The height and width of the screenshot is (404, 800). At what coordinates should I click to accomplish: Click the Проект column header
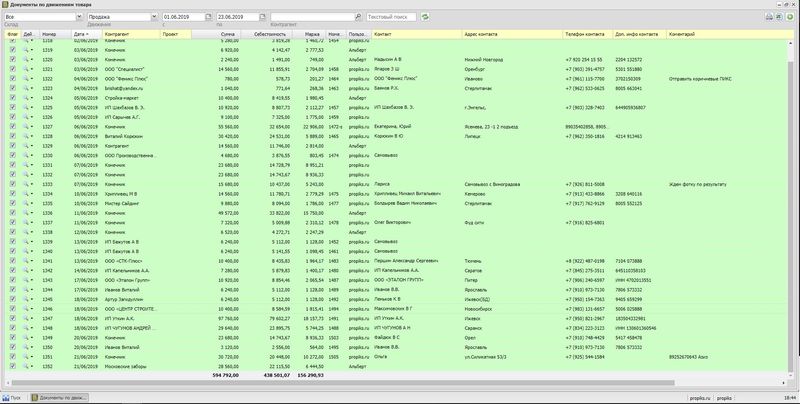[x=176, y=34]
